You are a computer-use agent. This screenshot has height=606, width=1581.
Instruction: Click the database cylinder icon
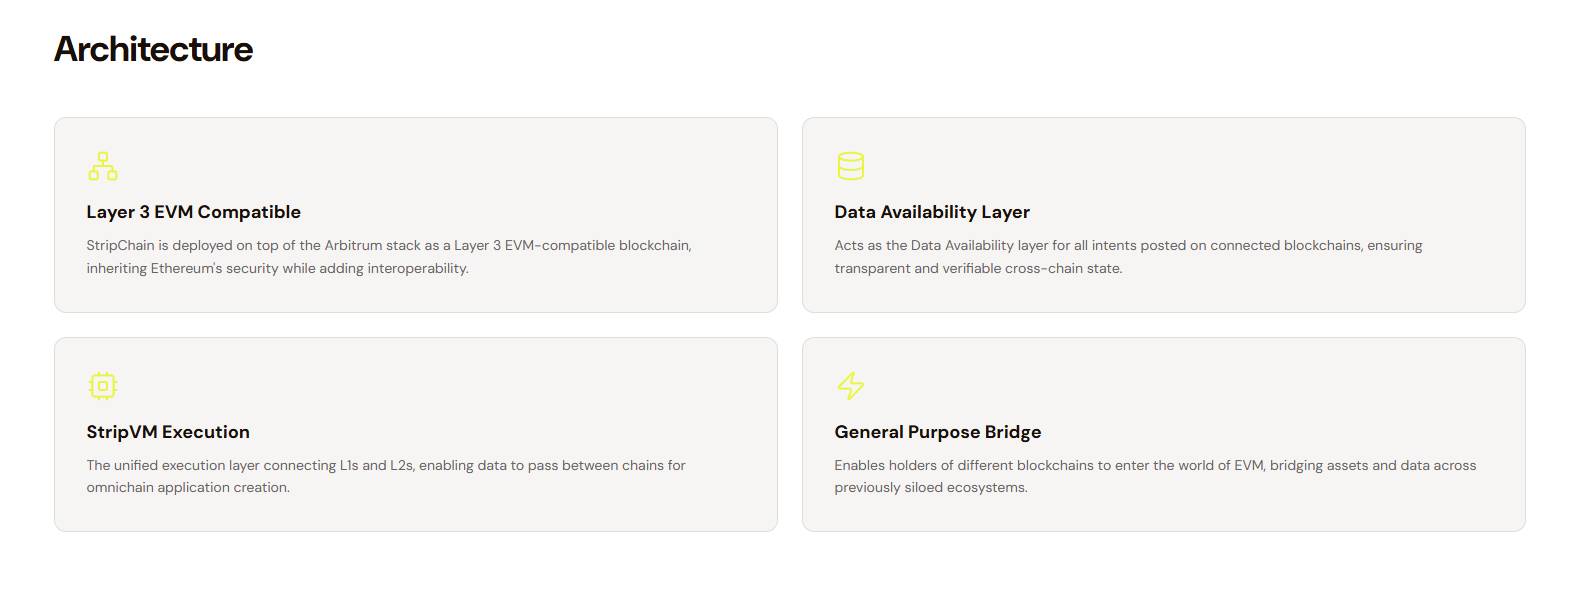[x=851, y=166]
